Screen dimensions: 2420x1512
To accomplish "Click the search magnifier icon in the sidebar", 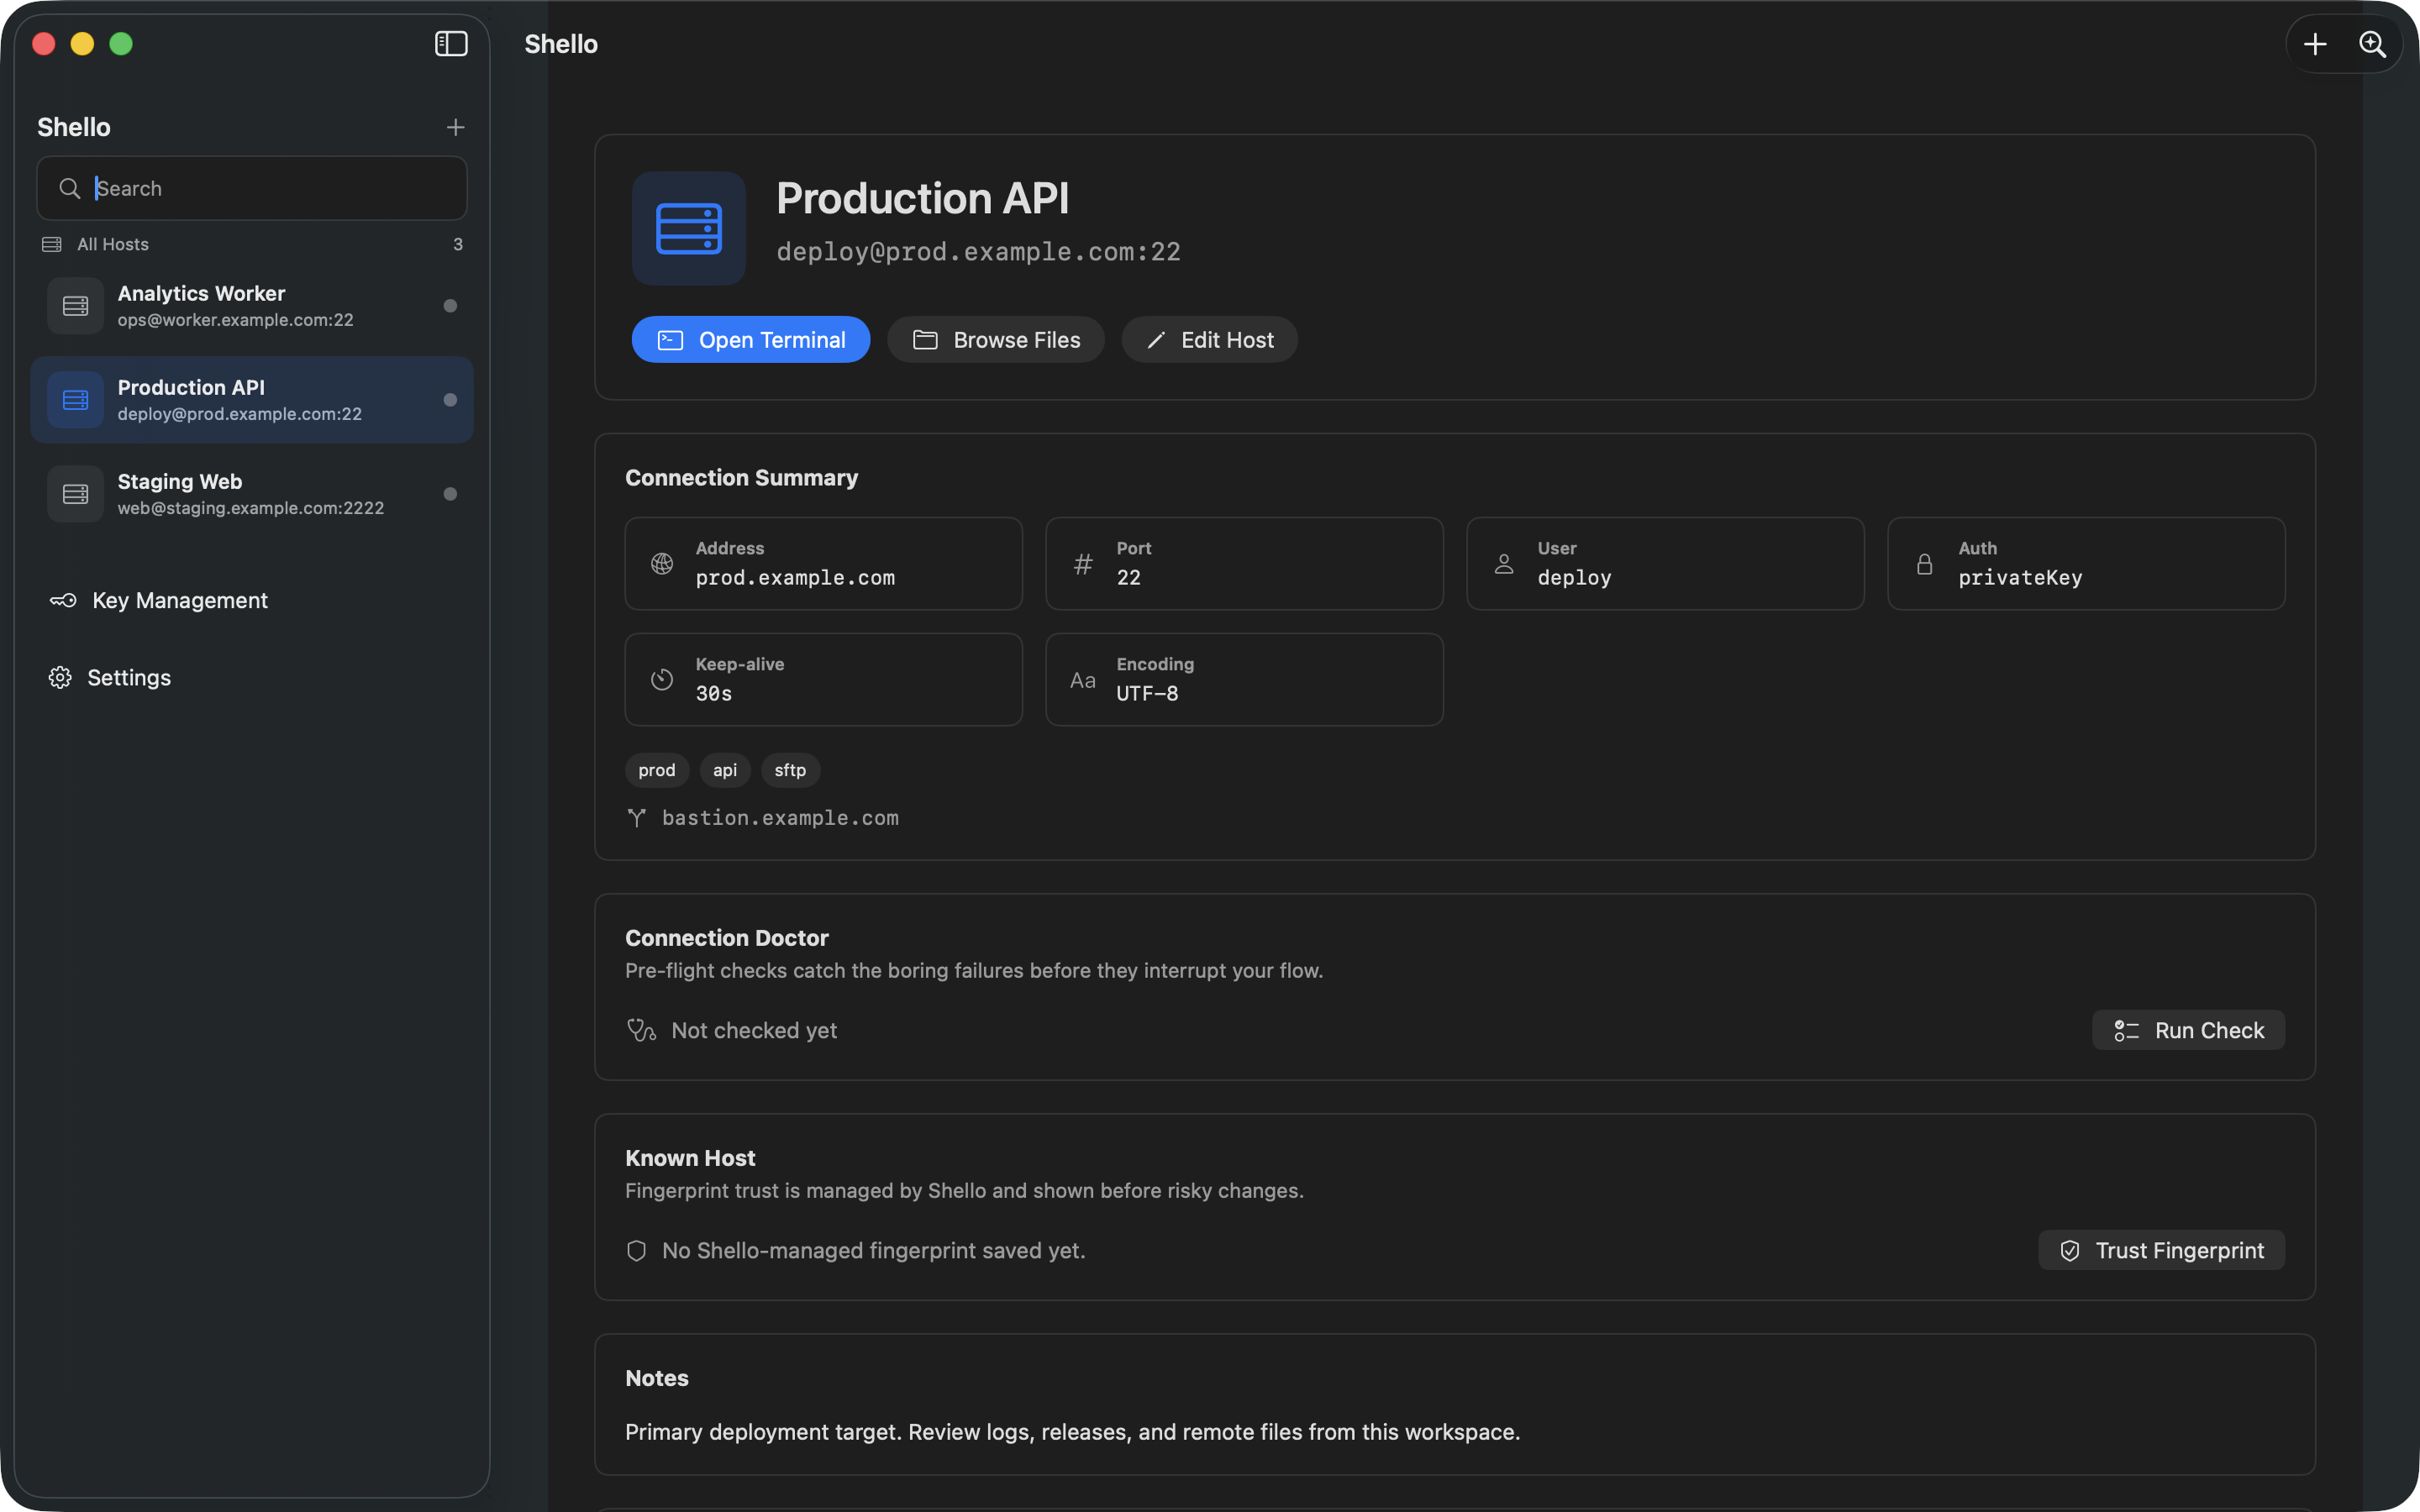I will [x=69, y=188].
